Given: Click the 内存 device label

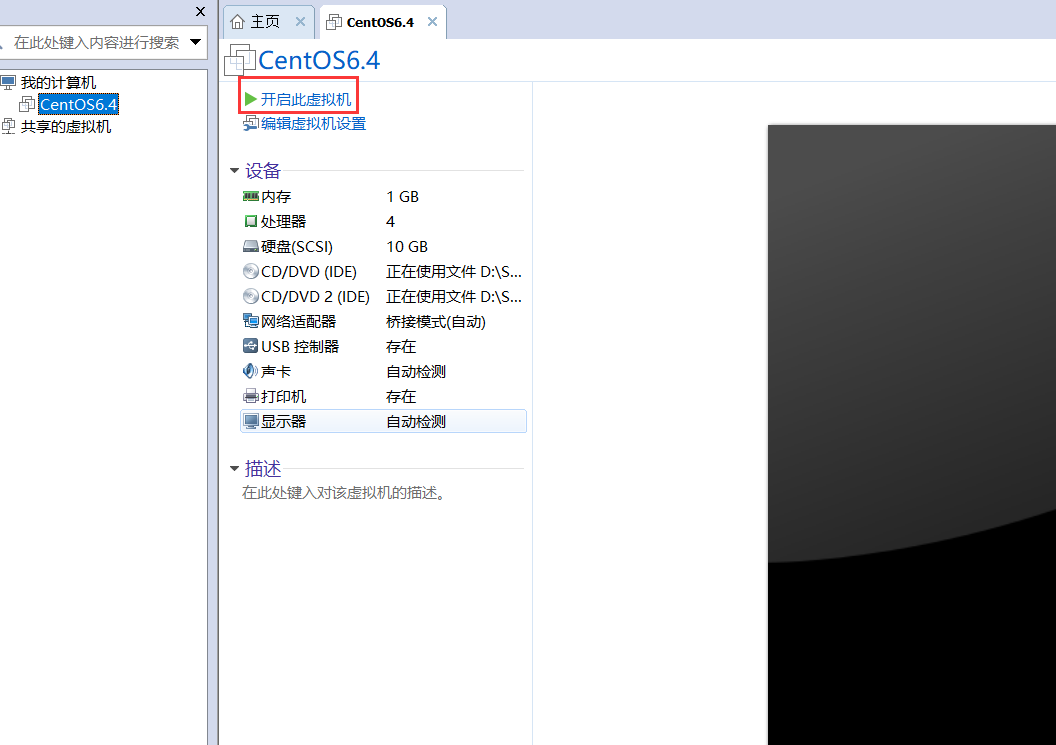Looking at the screenshot, I should coord(275,196).
